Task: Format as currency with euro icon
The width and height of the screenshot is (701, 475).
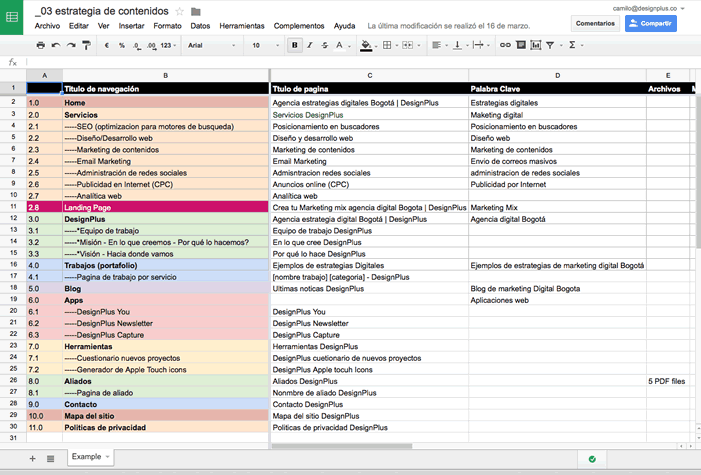Action: pos(107,45)
